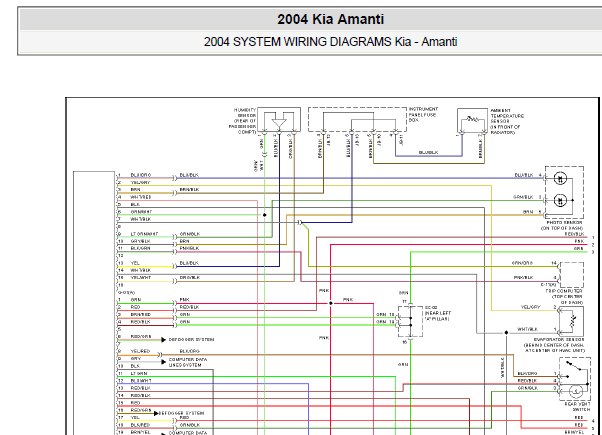Select the YEL/WHT wire label at pin 15
Screen dimensions: 602x435
pos(141,277)
